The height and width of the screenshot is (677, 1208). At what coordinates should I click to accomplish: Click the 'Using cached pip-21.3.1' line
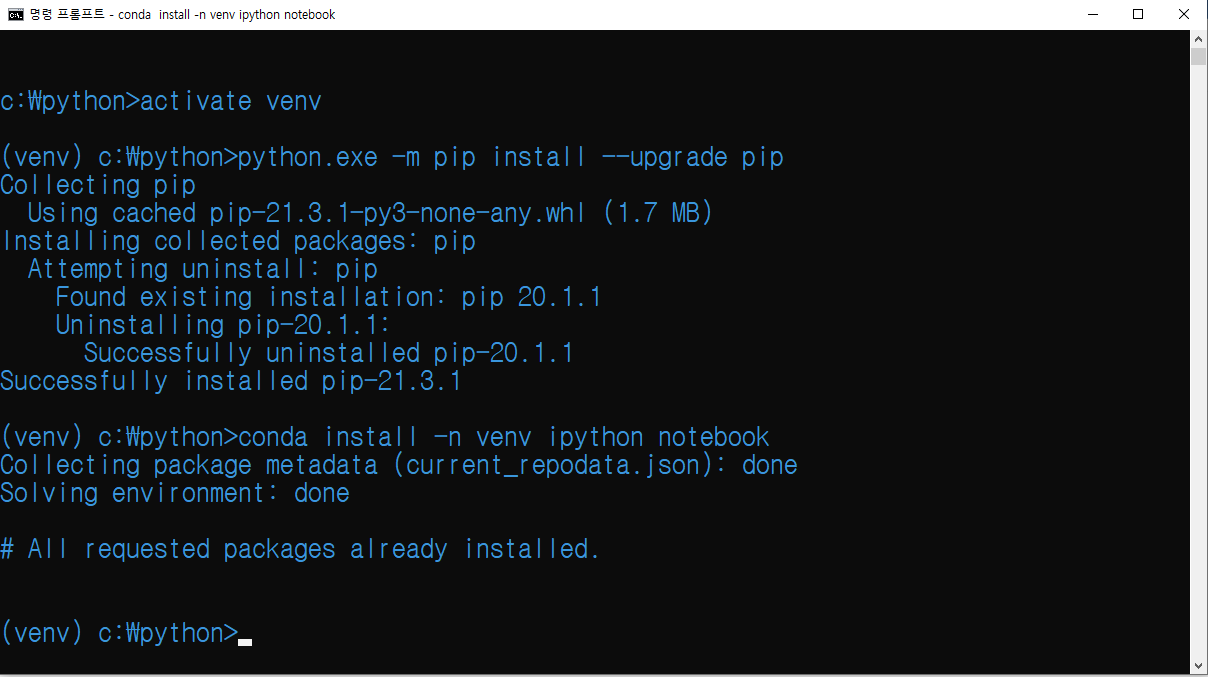pos(370,213)
